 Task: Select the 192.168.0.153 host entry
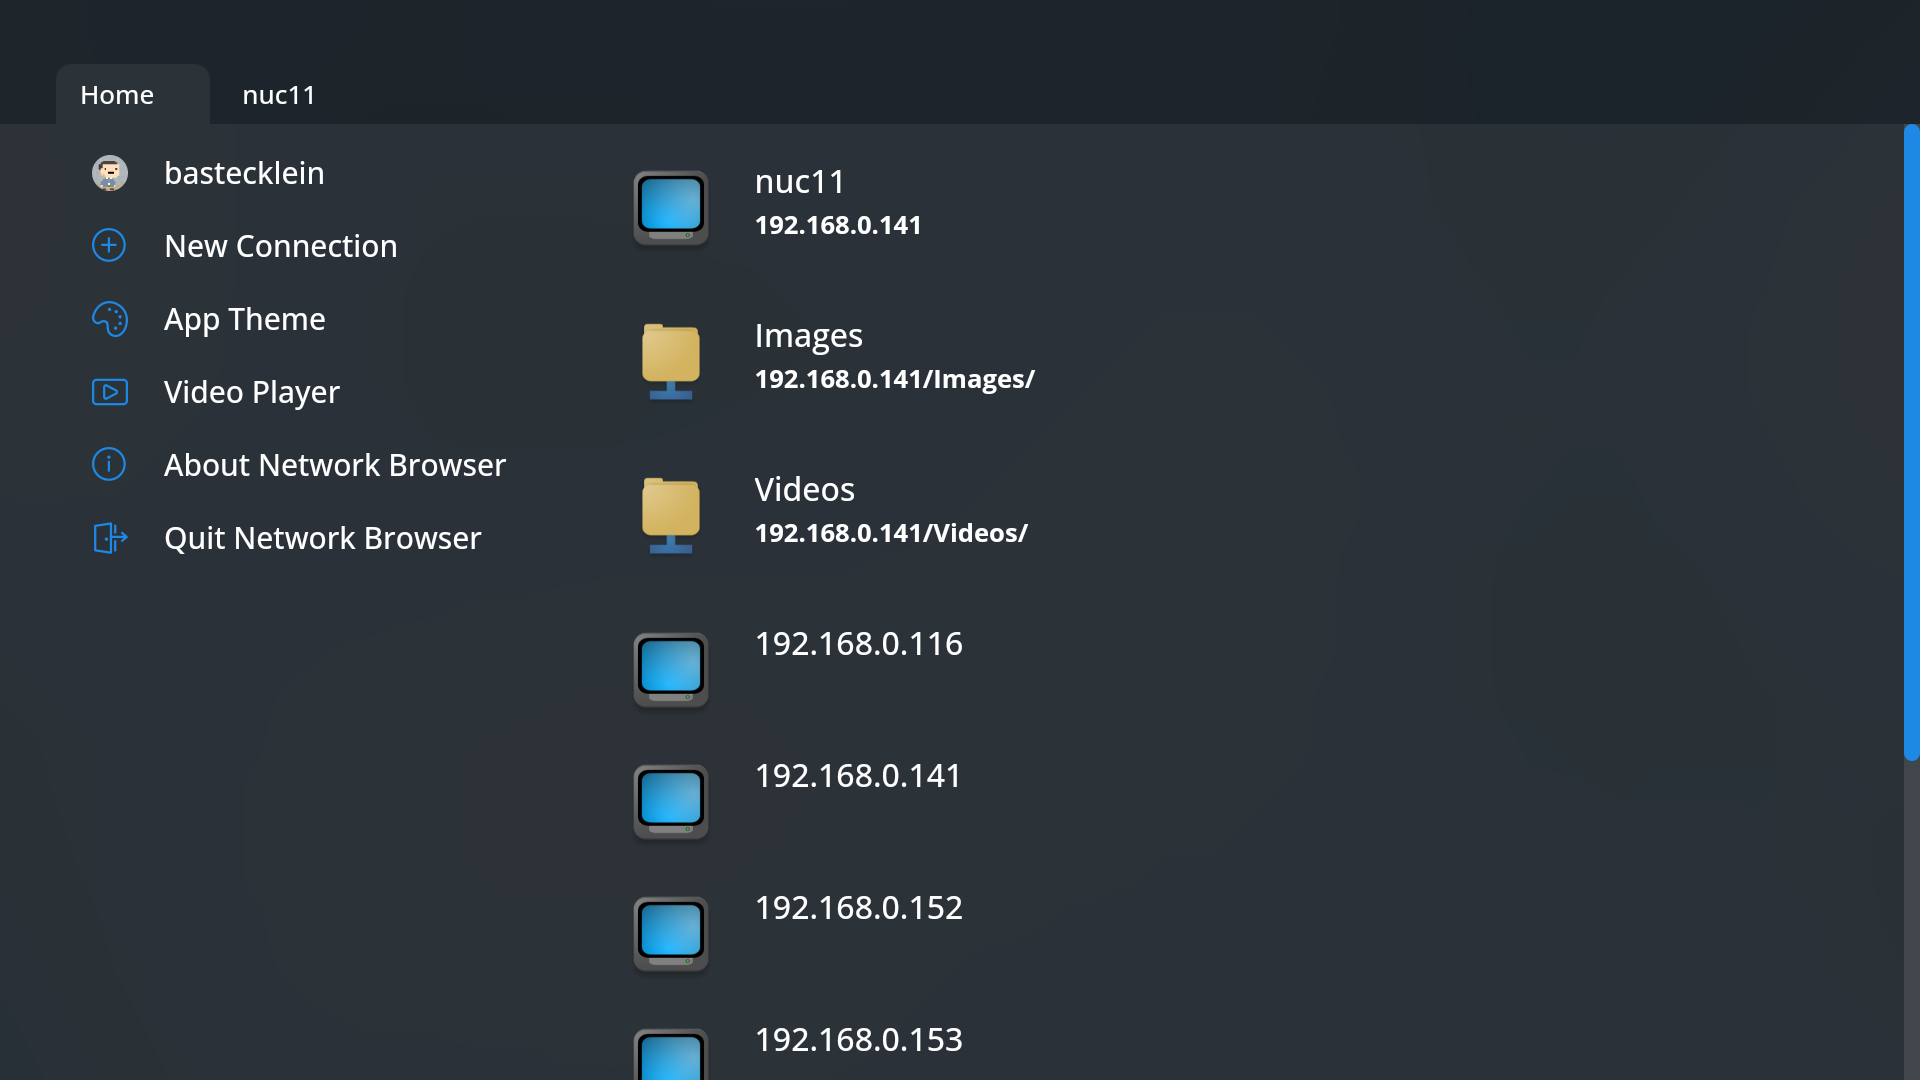pos(858,1040)
